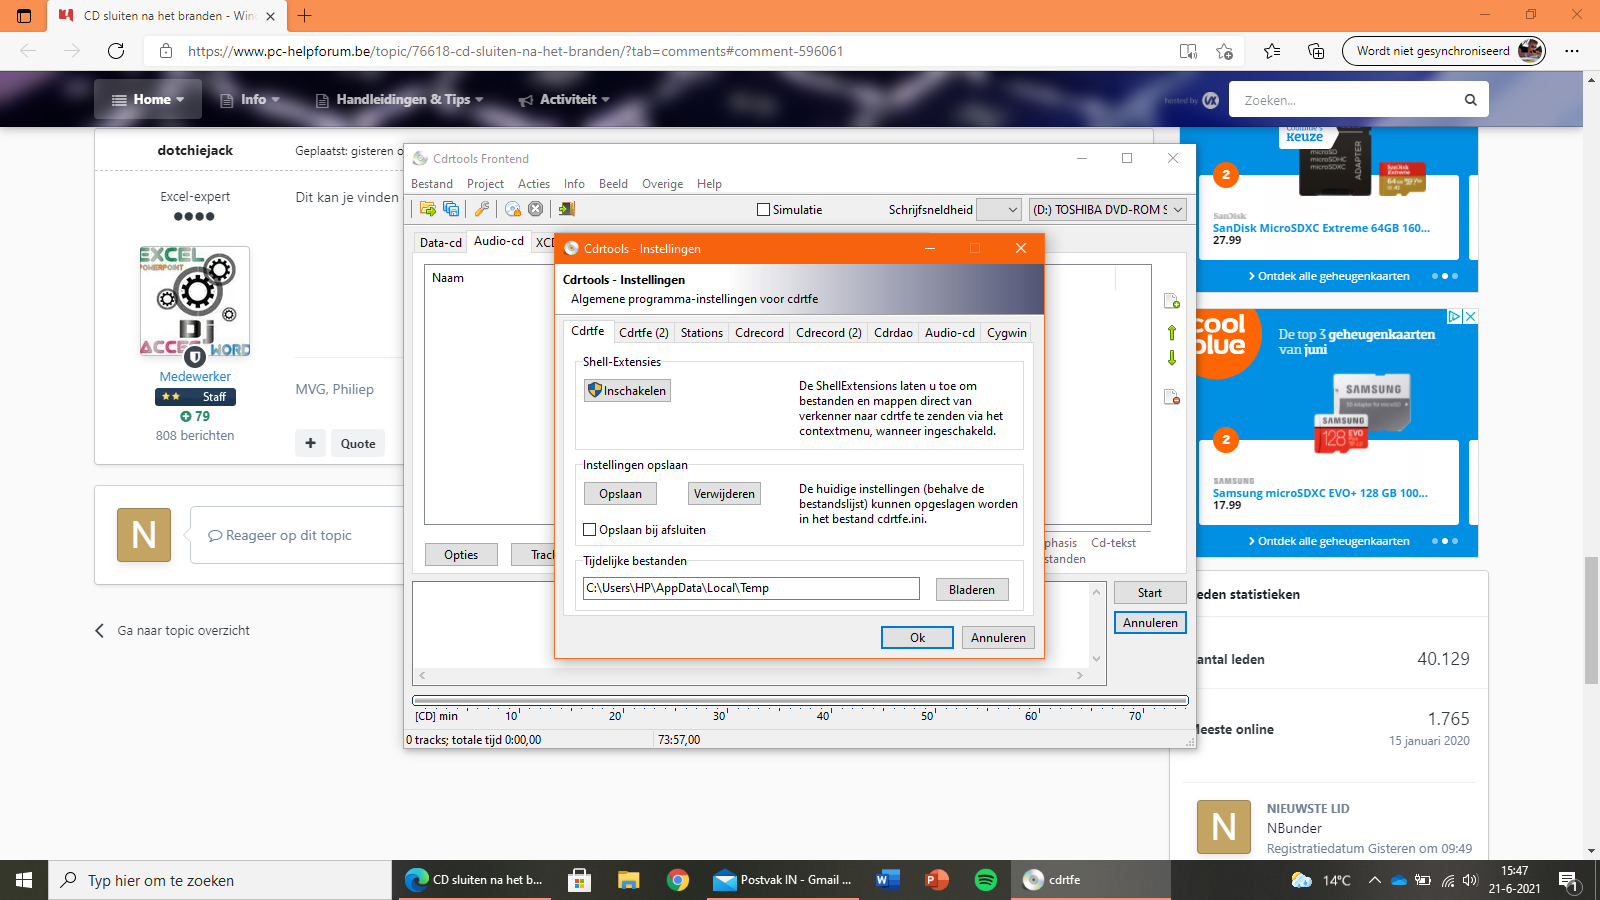Click Inschakelen to enable shell extensions
Image resolution: width=1600 pixels, height=900 pixels.
[627, 390]
